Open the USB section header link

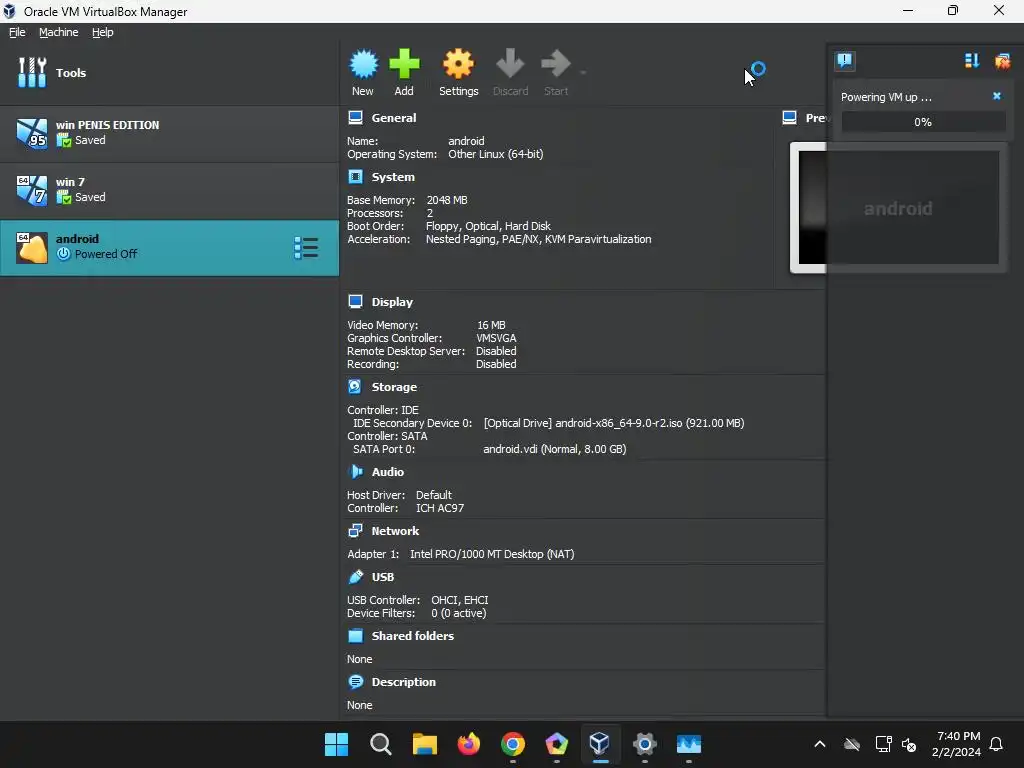(383, 577)
